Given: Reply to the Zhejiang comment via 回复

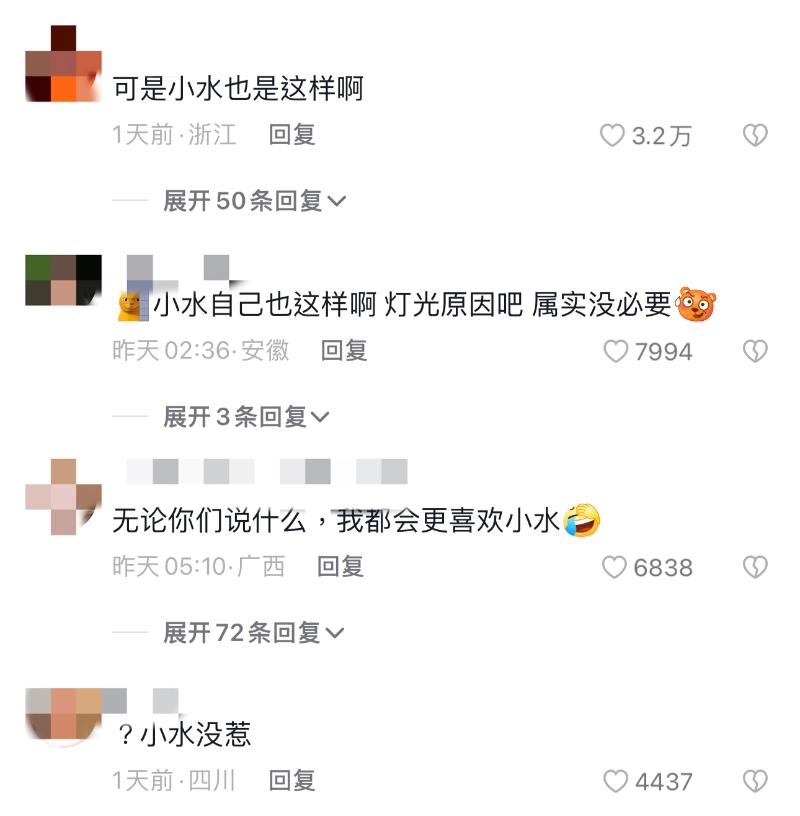Looking at the screenshot, I should pyautogui.click(x=292, y=135).
